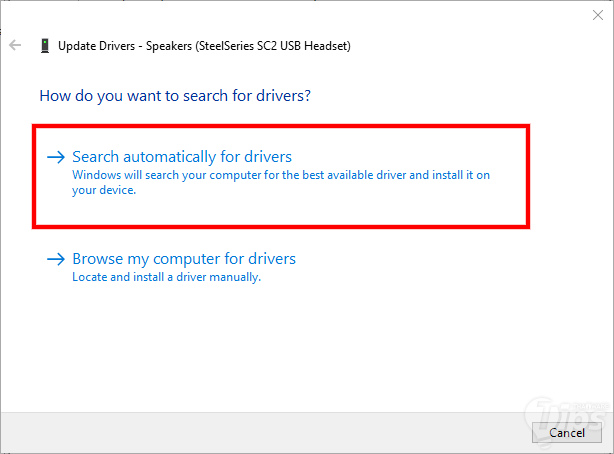Click the 'Locate and install a driver manually.' description
The width and height of the screenshot is (614, 454).
166,277
